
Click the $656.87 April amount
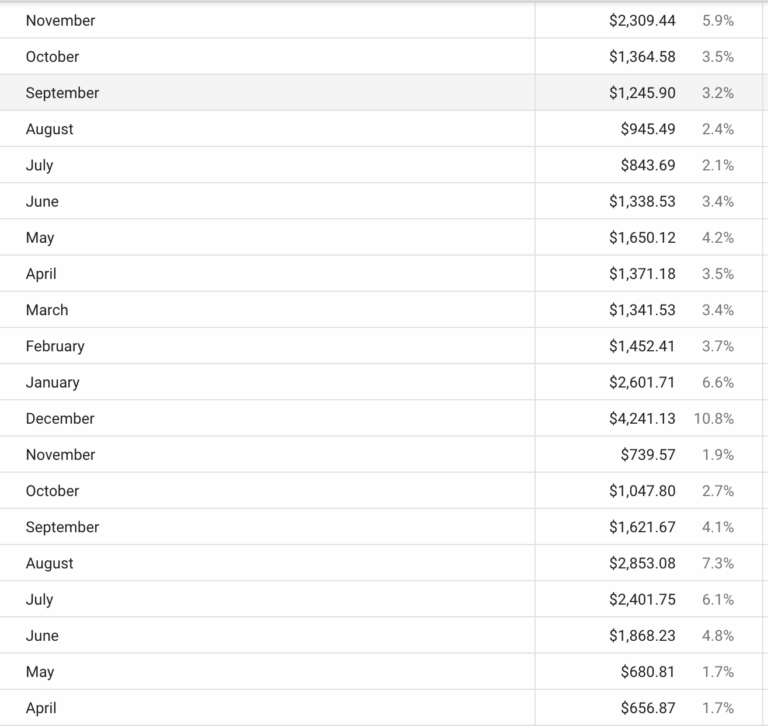click(x=648, y=708)
